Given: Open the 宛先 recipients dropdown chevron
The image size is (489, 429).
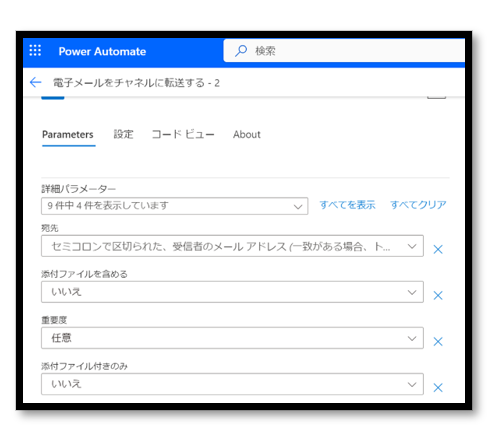Looking at the screenshot, I should (412, 246).
